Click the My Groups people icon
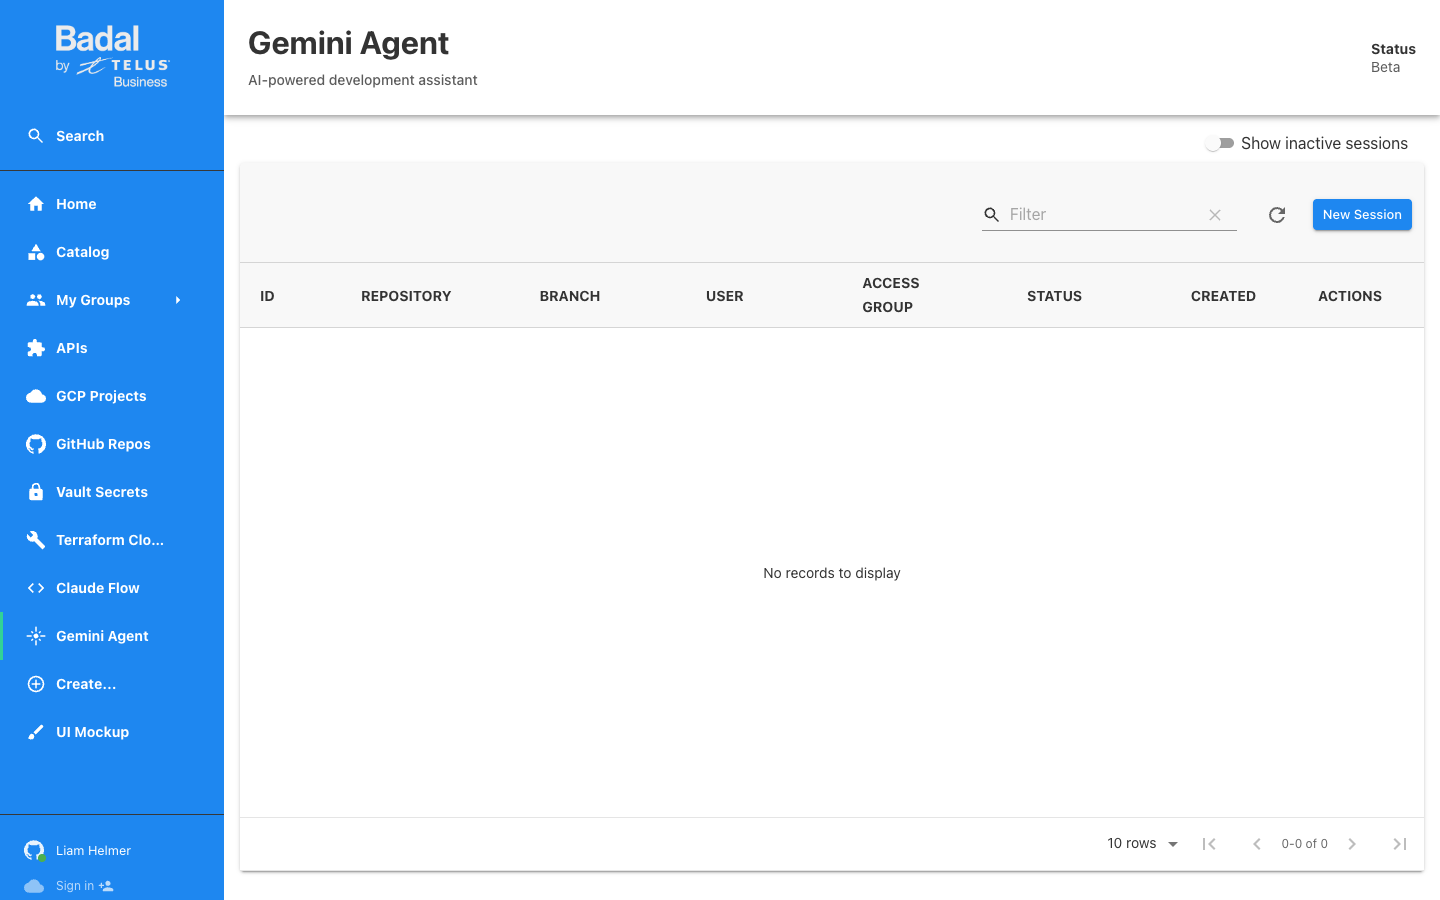The height and width of the screenshot is (900, 1440). [36, 300]
